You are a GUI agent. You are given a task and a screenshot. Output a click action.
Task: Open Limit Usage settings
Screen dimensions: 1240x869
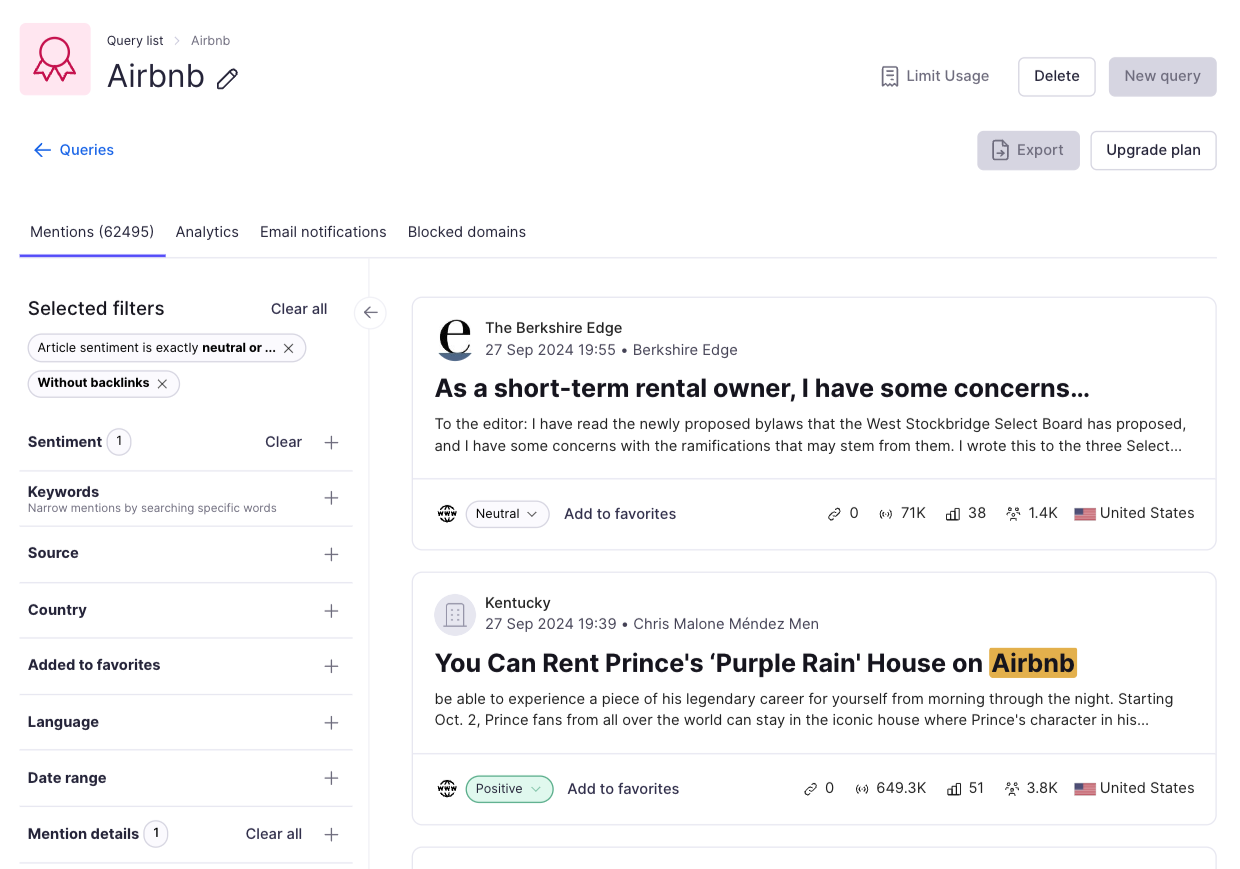[934, 75]
